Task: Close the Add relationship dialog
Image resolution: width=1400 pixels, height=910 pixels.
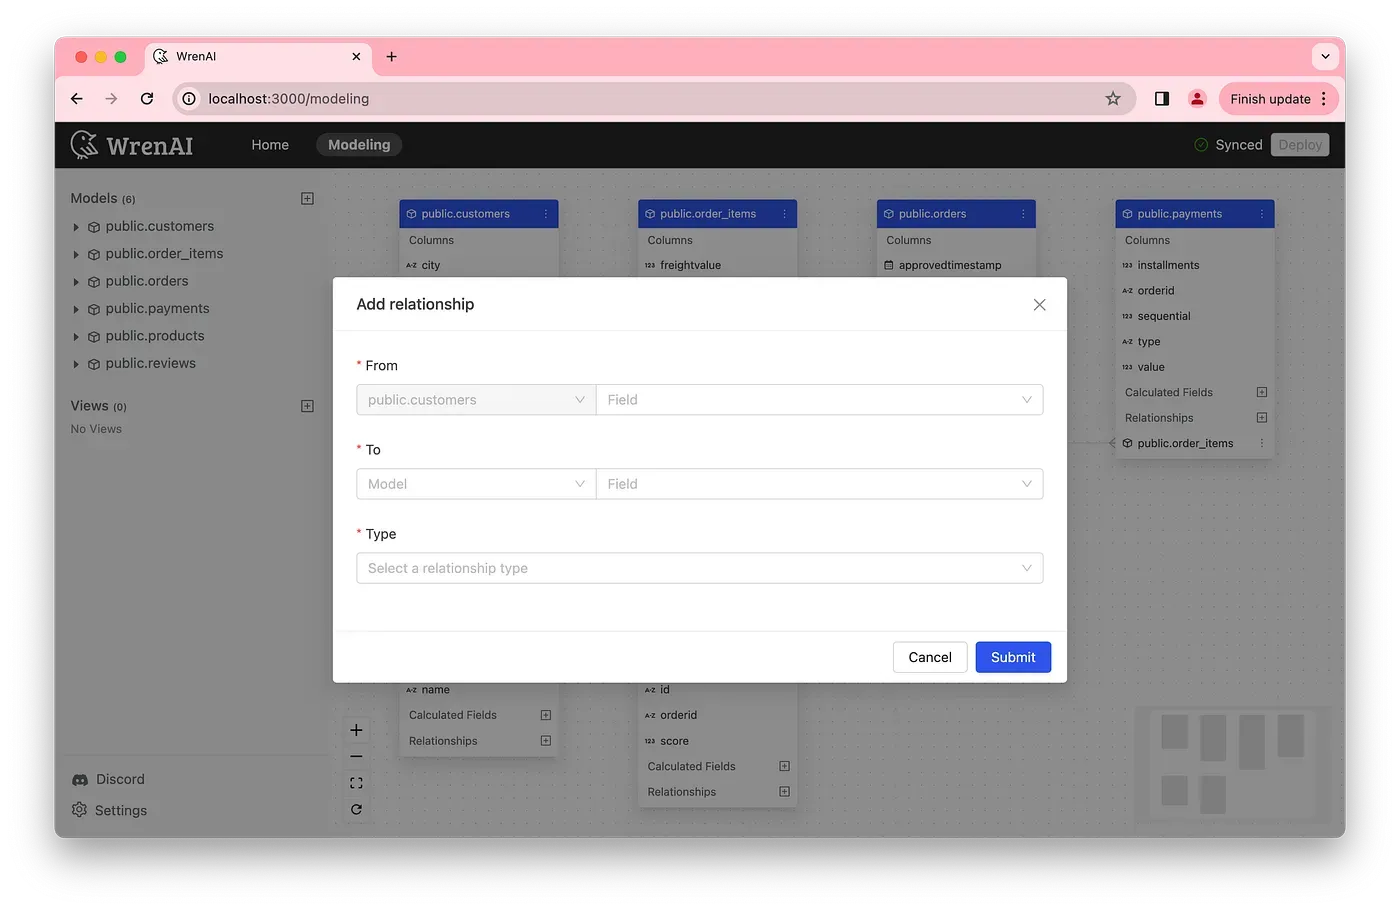Action: pyautogui.click(x=1039, y=305)
